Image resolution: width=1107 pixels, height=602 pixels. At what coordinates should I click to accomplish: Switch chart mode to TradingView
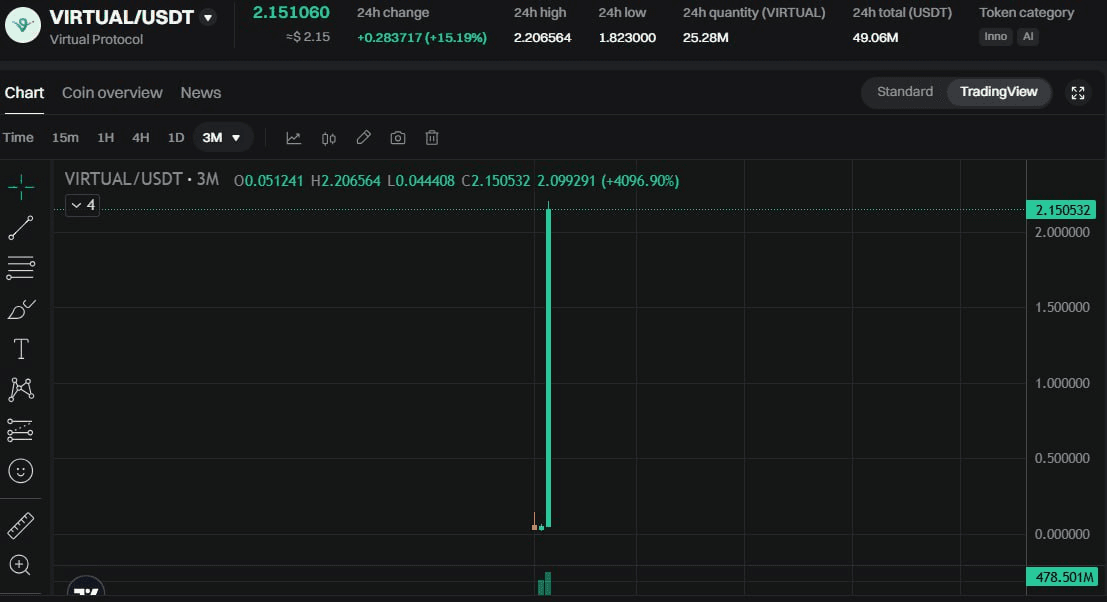[998, 92]
